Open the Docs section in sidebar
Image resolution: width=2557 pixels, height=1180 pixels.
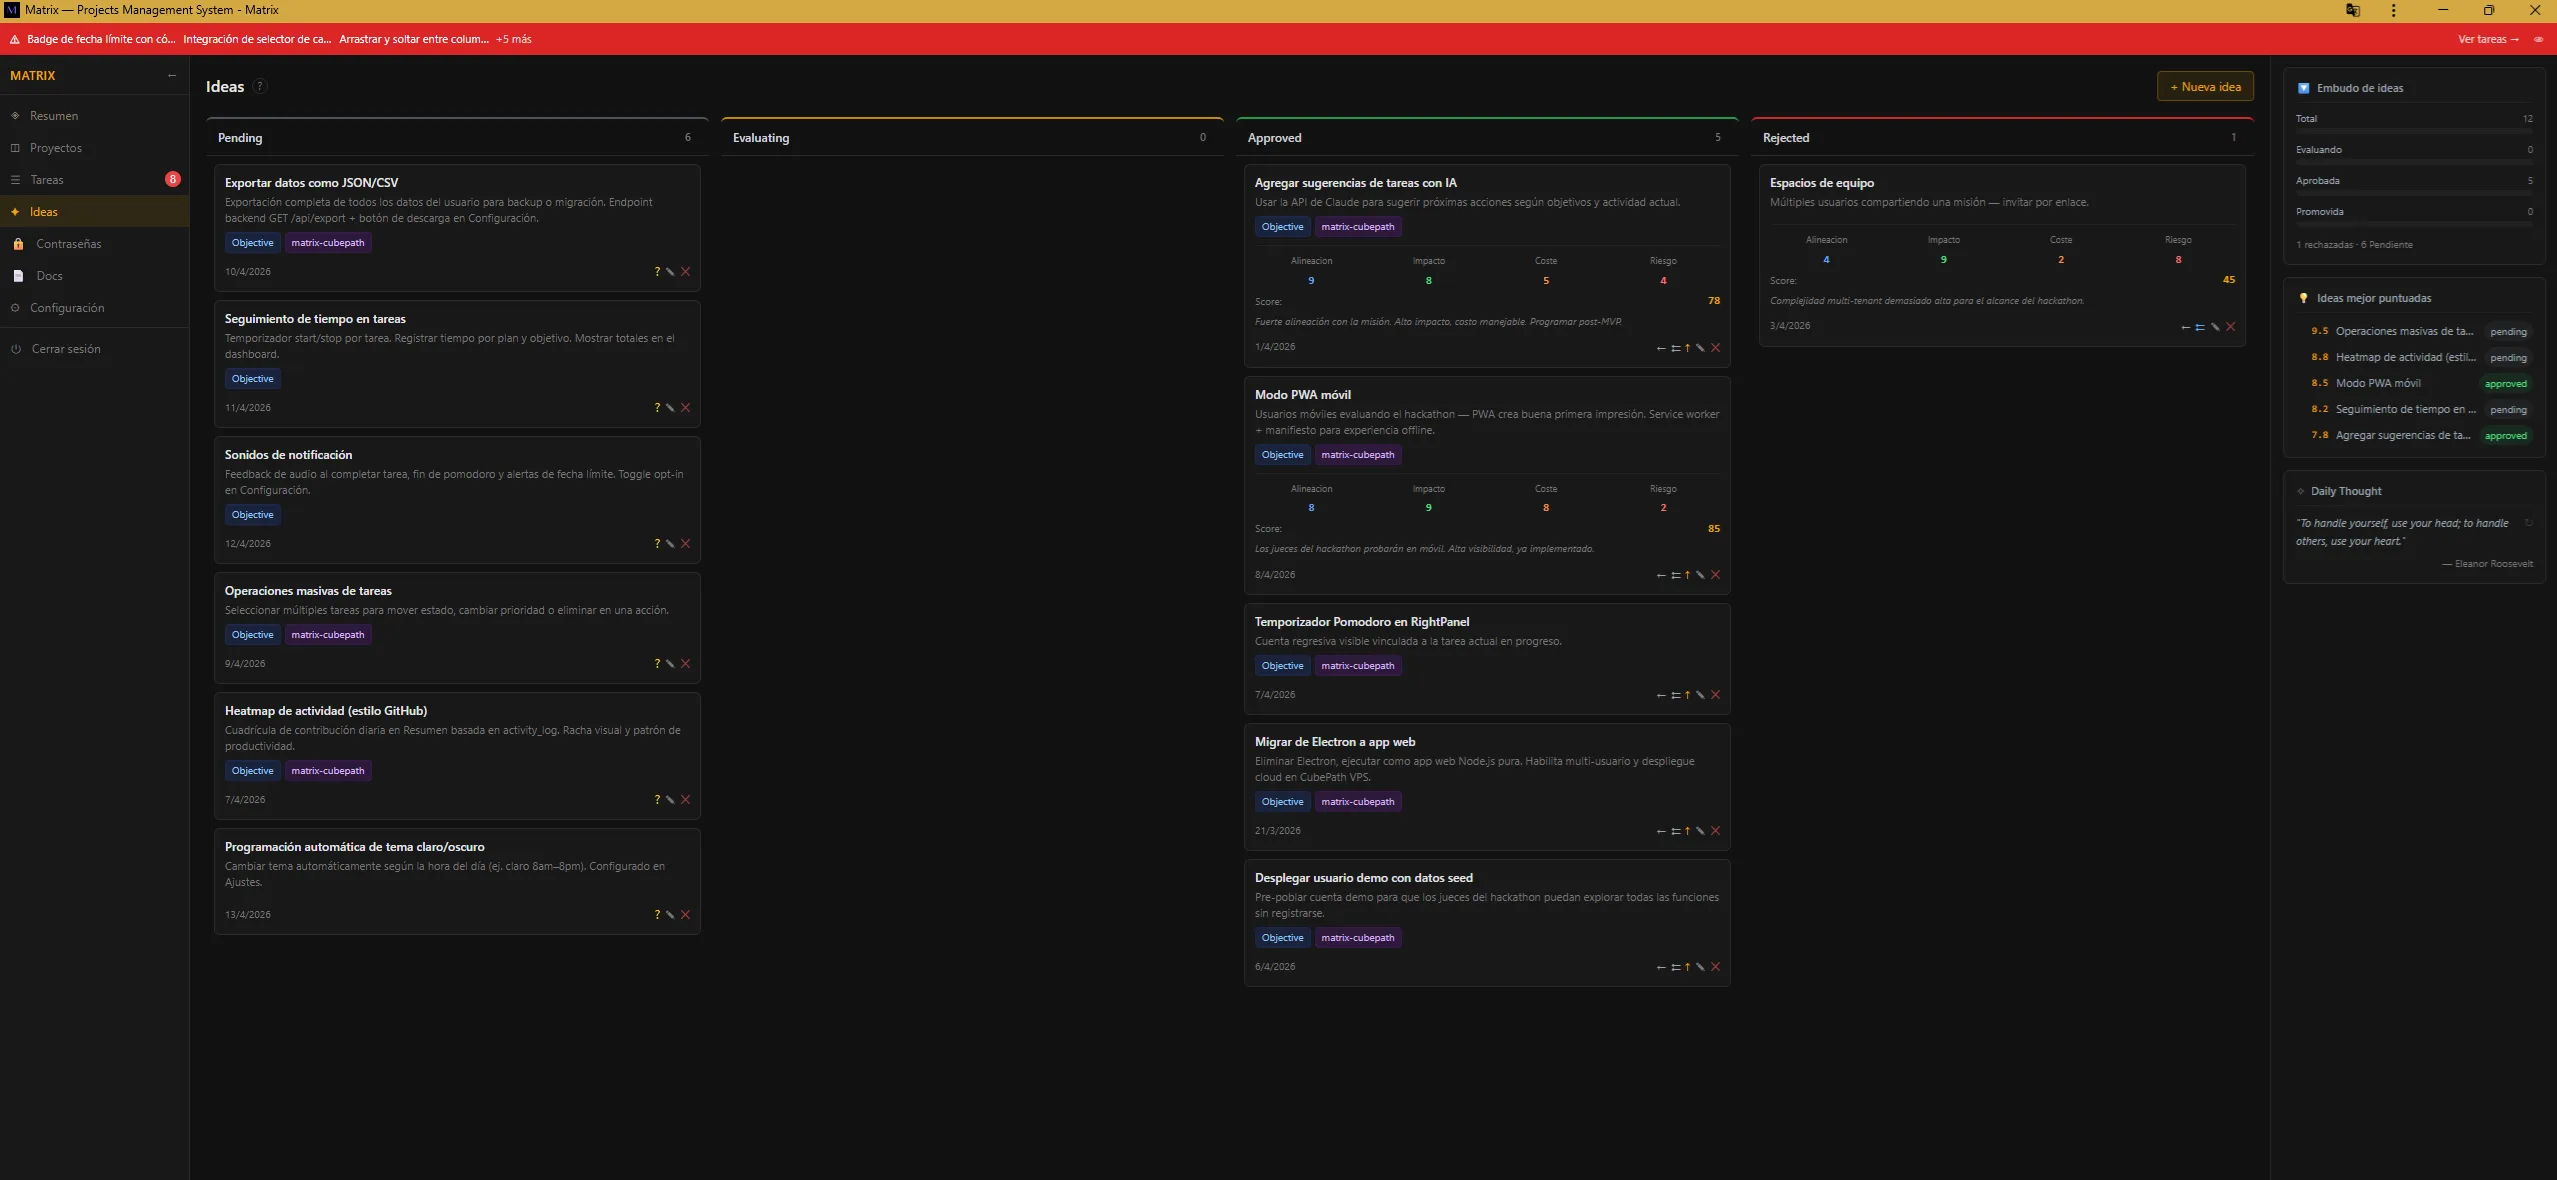pos(49,275)
